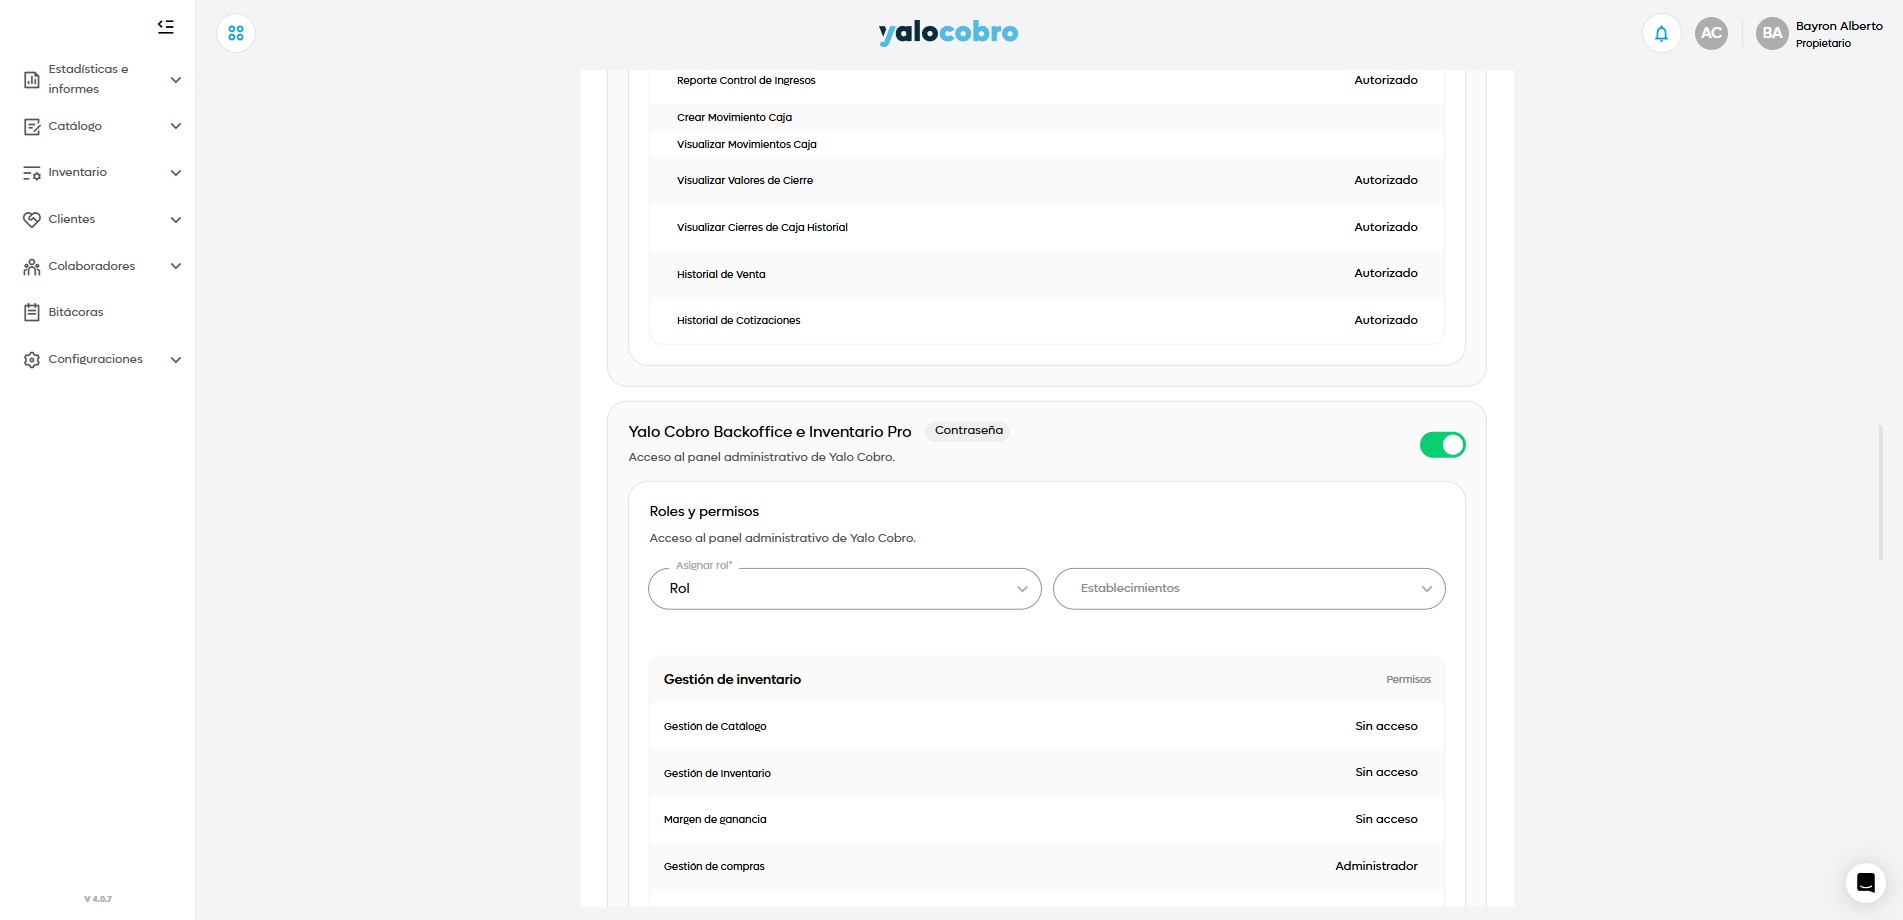Click the Contraseña badge

pyautogui.click(x=968, y=430)
